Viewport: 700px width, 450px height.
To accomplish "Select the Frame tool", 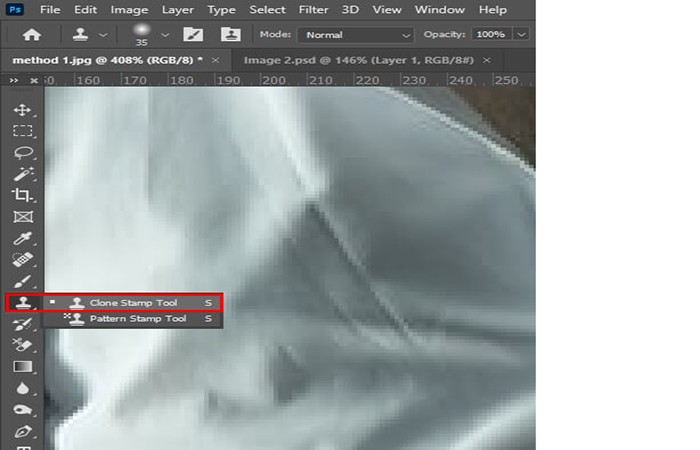I will 22,217.
